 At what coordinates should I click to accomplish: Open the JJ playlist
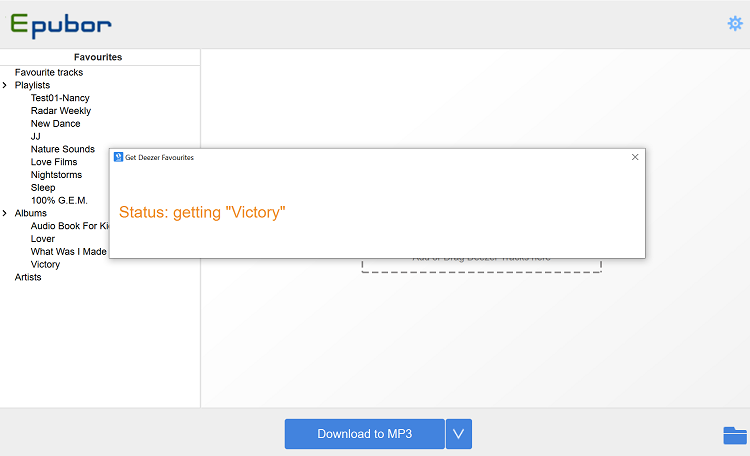click(x=36, y=136)
